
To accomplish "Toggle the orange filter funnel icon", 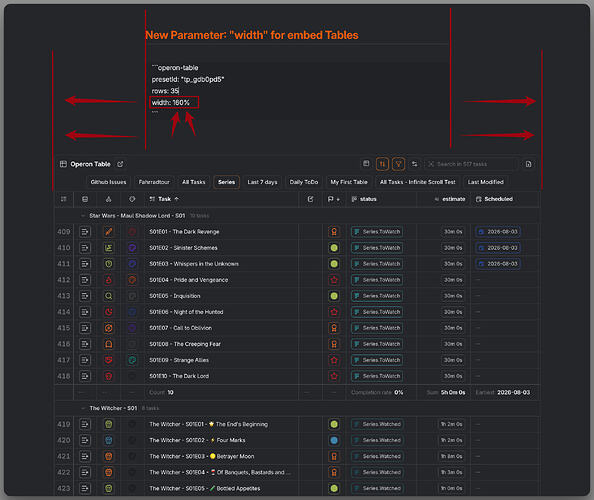I will click(x=398, y=164).
